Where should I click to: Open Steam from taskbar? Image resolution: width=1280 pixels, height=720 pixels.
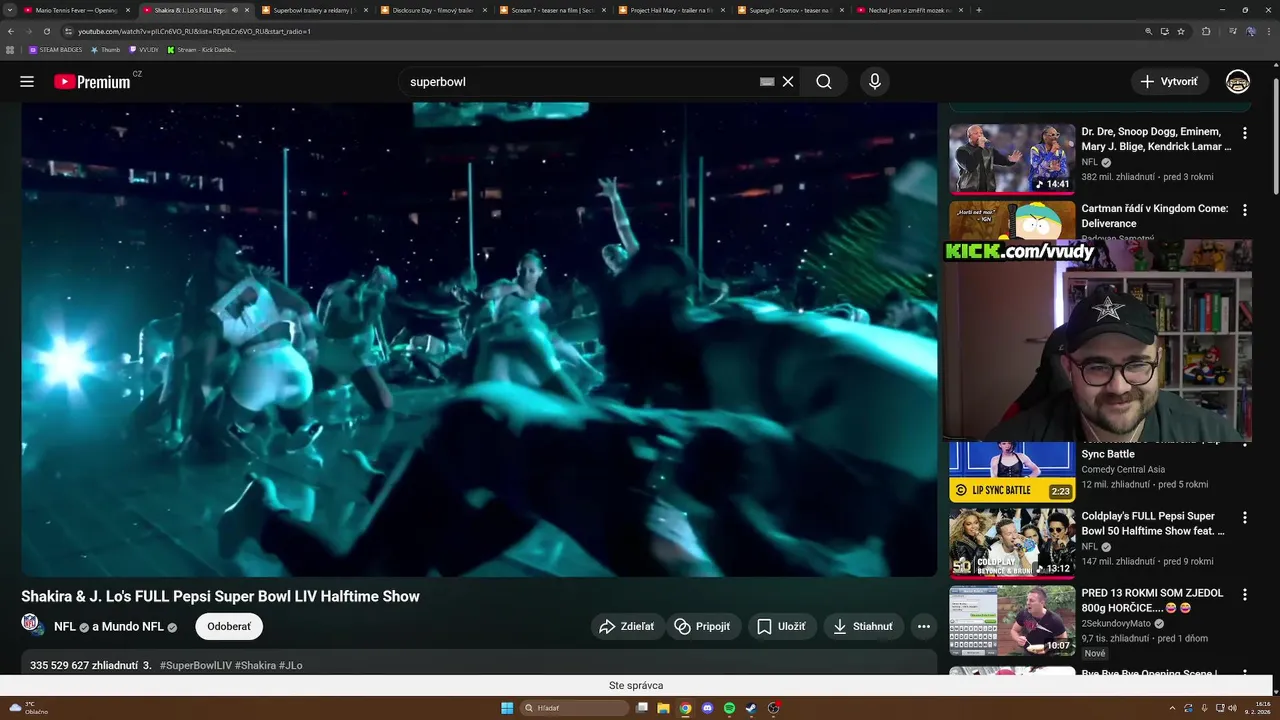(x=751, y=708)
